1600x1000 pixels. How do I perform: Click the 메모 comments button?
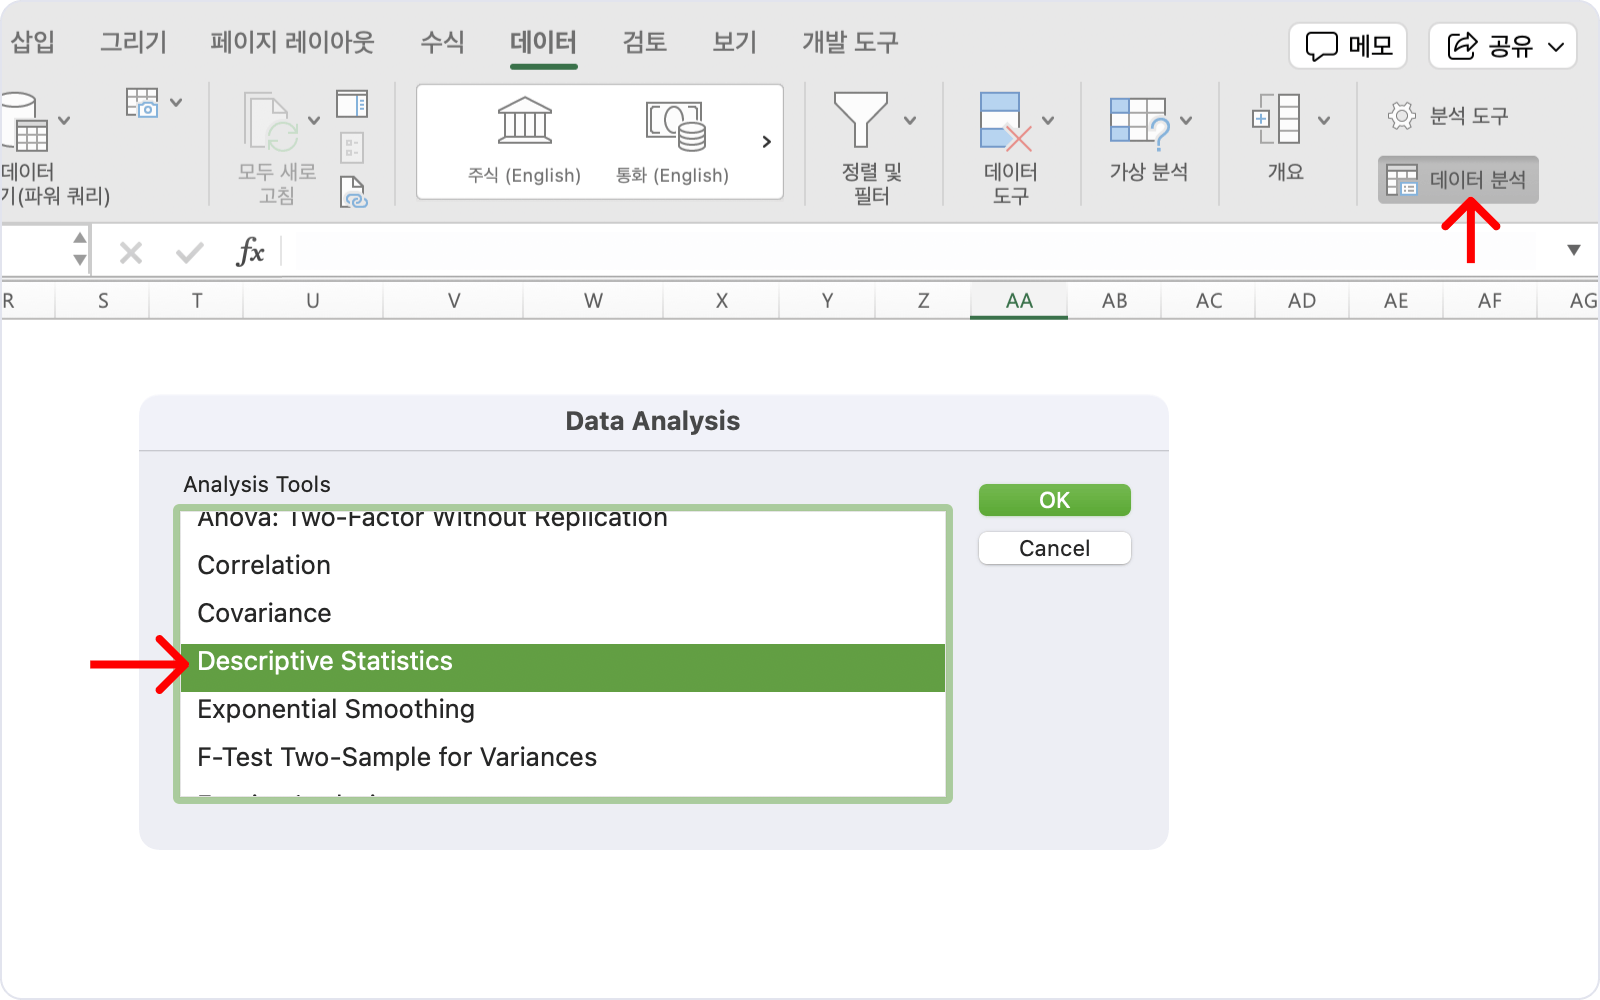(1348, 46)
